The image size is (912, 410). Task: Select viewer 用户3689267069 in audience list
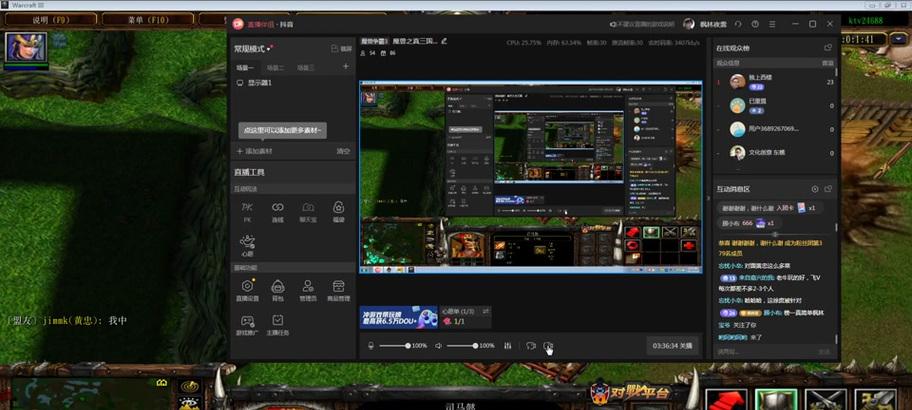coord(775,129)
